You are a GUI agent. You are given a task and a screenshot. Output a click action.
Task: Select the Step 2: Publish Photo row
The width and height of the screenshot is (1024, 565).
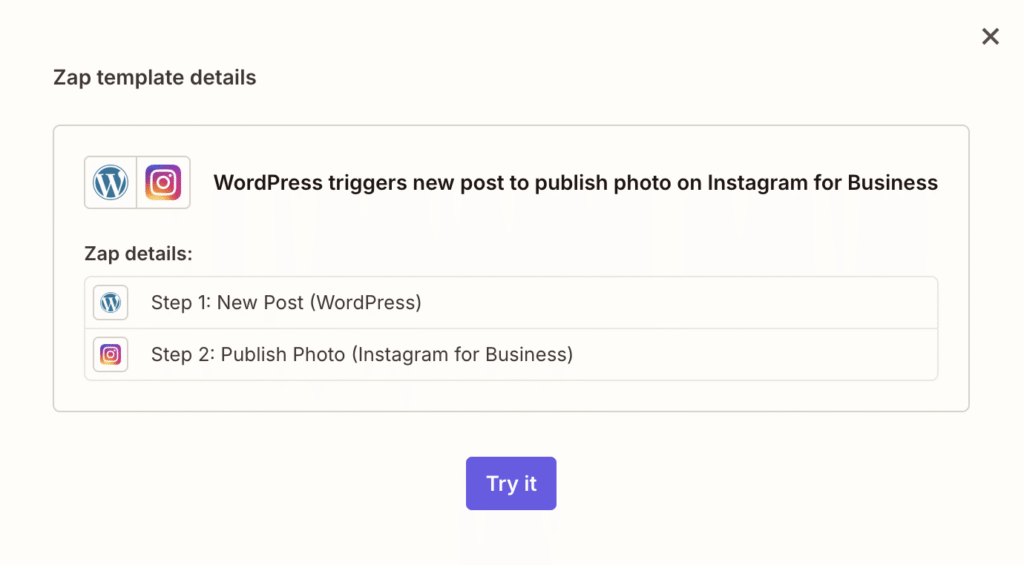tap(511, 354)
